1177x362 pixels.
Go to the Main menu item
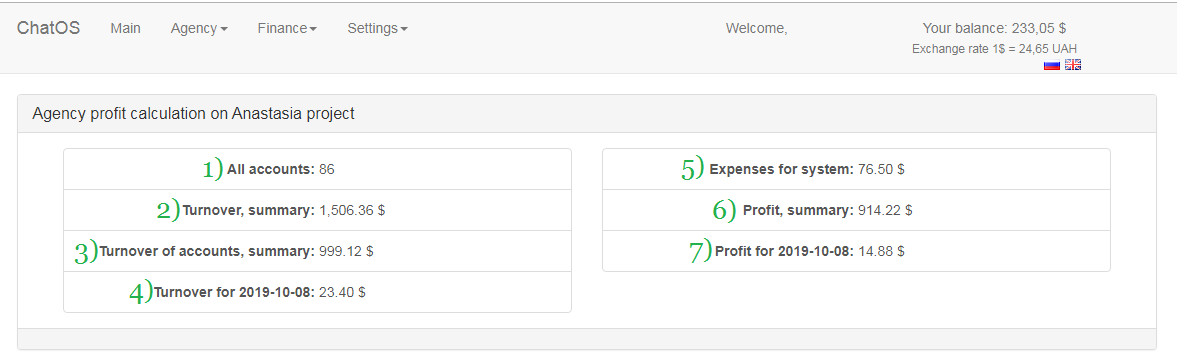point(125,29)
